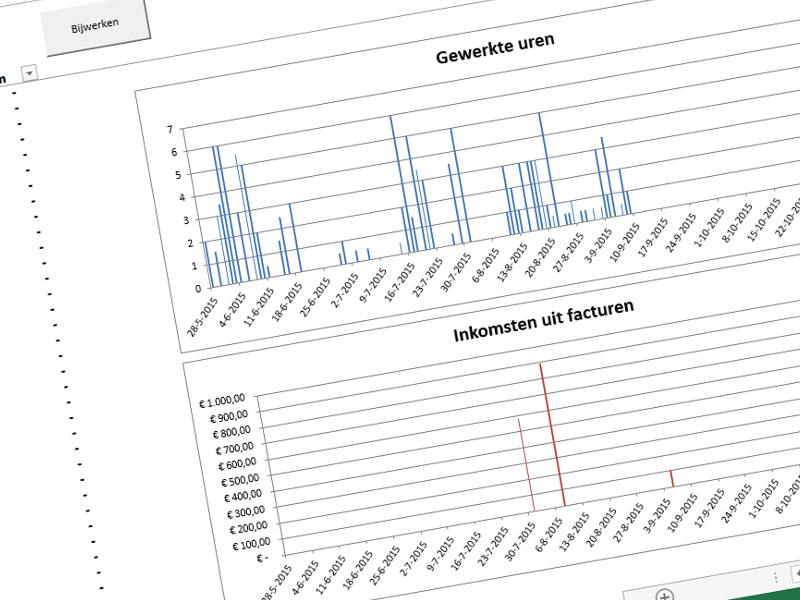The height and width of the screenshot is (600, 800).
Task: Select the 'Gewerkte uren' chart title
Action: [x=495, y=49]
